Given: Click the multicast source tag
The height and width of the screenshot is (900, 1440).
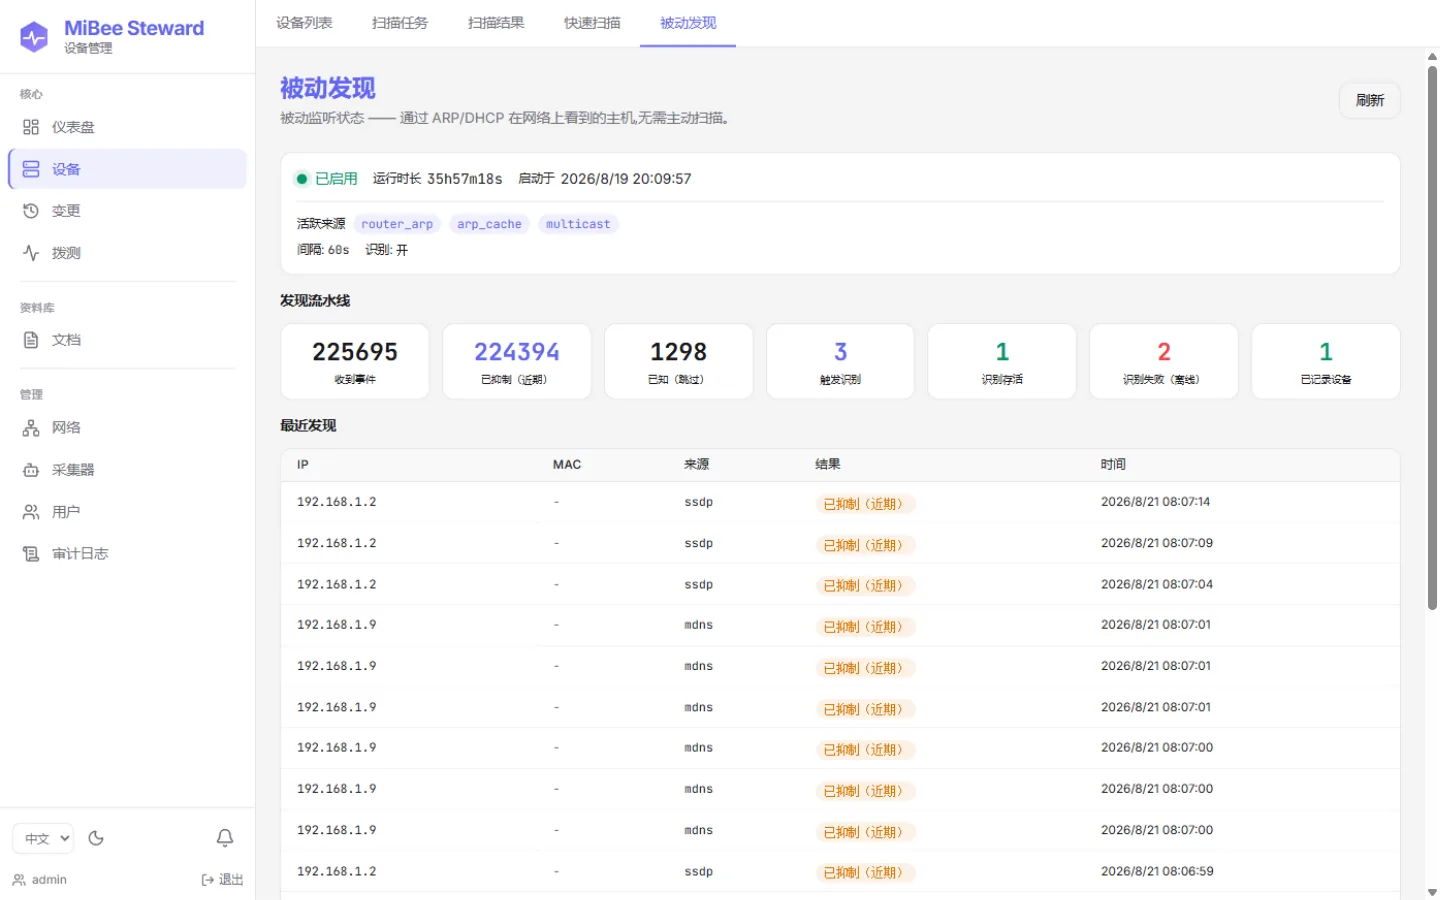Looking at the screenshot, I should (578, 224).
